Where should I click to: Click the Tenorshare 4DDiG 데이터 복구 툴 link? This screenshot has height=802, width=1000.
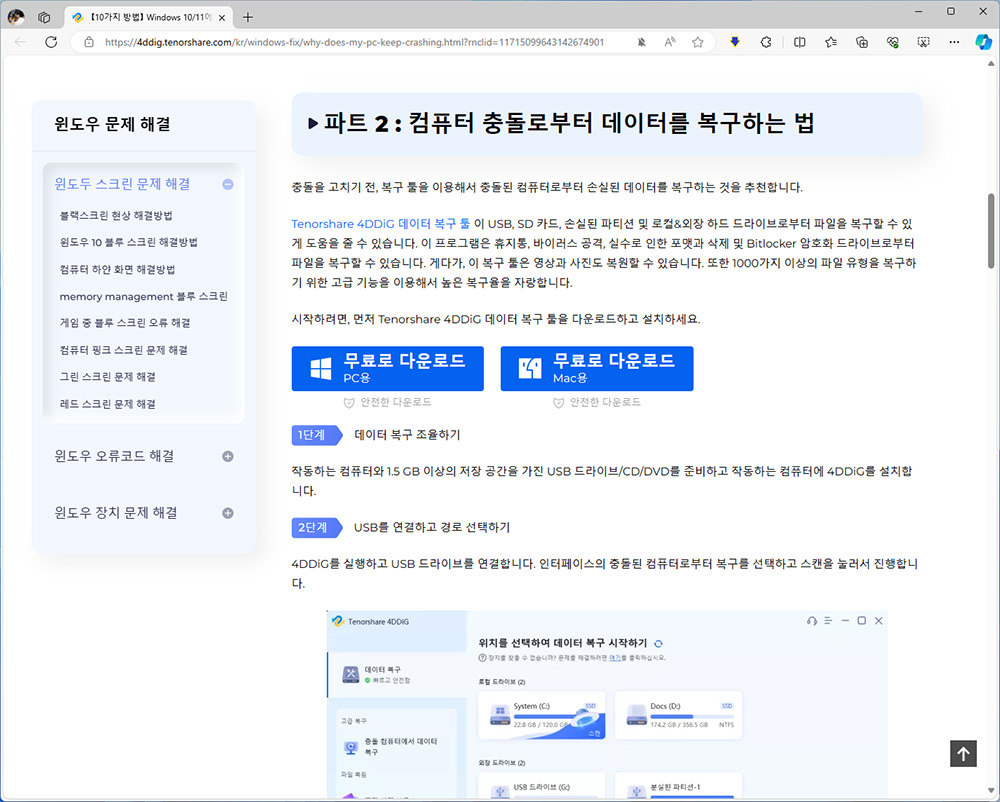(x=381, y=224)
